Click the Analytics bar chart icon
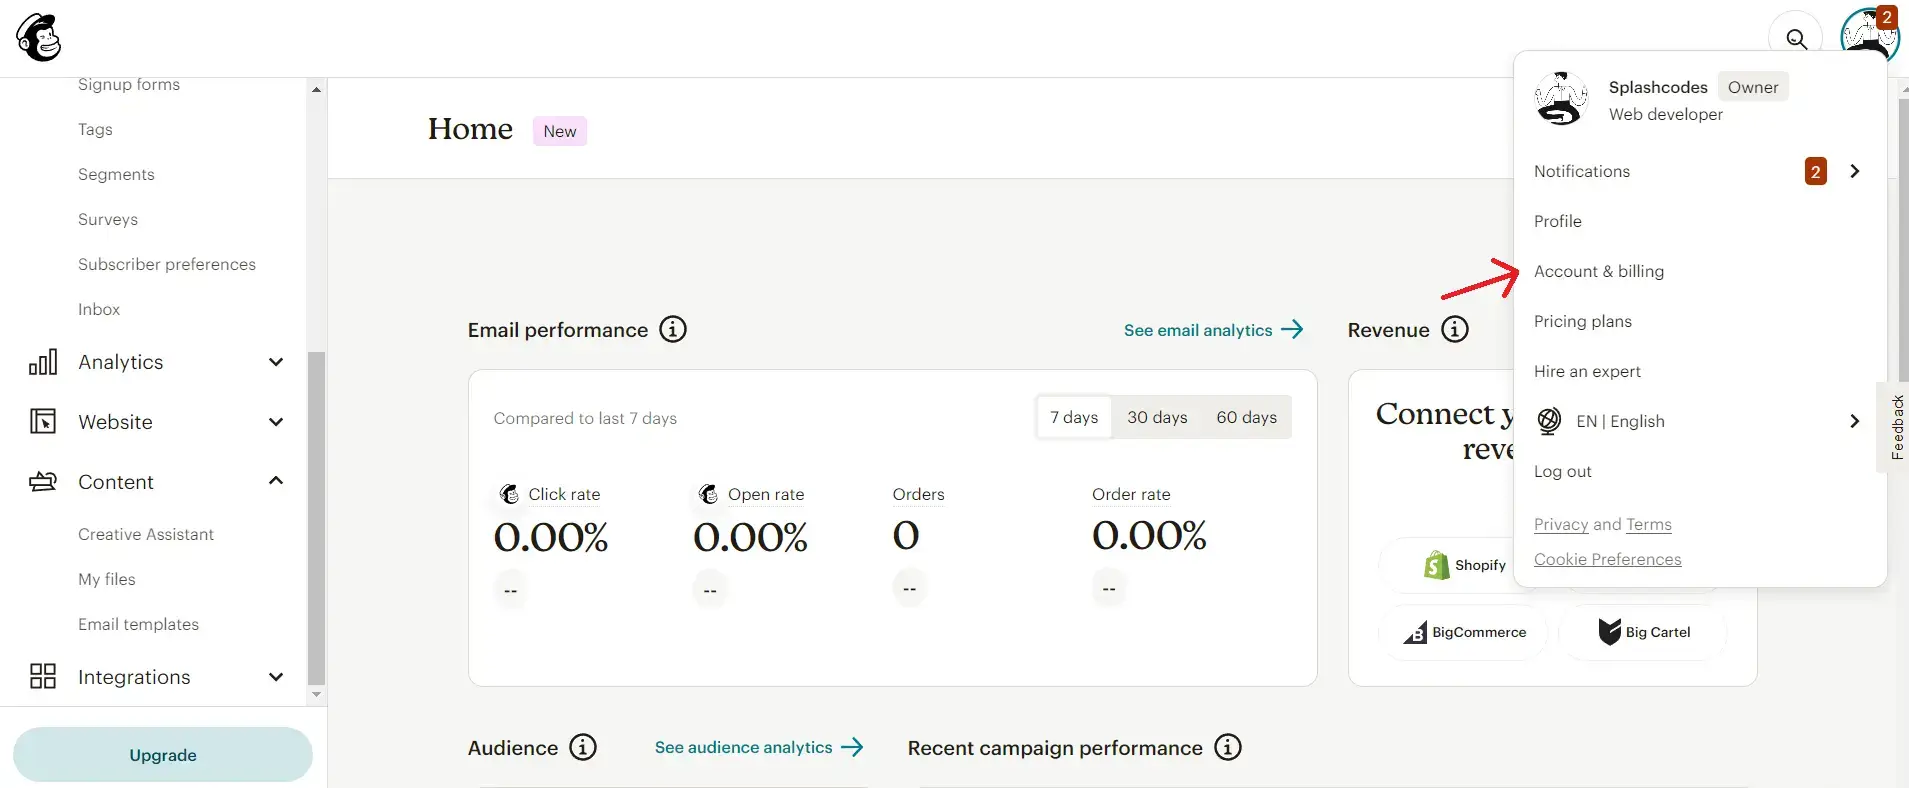 [43, 362]
